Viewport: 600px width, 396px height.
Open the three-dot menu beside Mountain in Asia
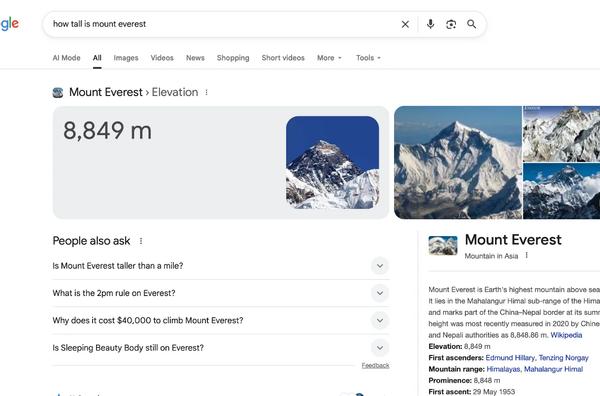tap(527, 255)
